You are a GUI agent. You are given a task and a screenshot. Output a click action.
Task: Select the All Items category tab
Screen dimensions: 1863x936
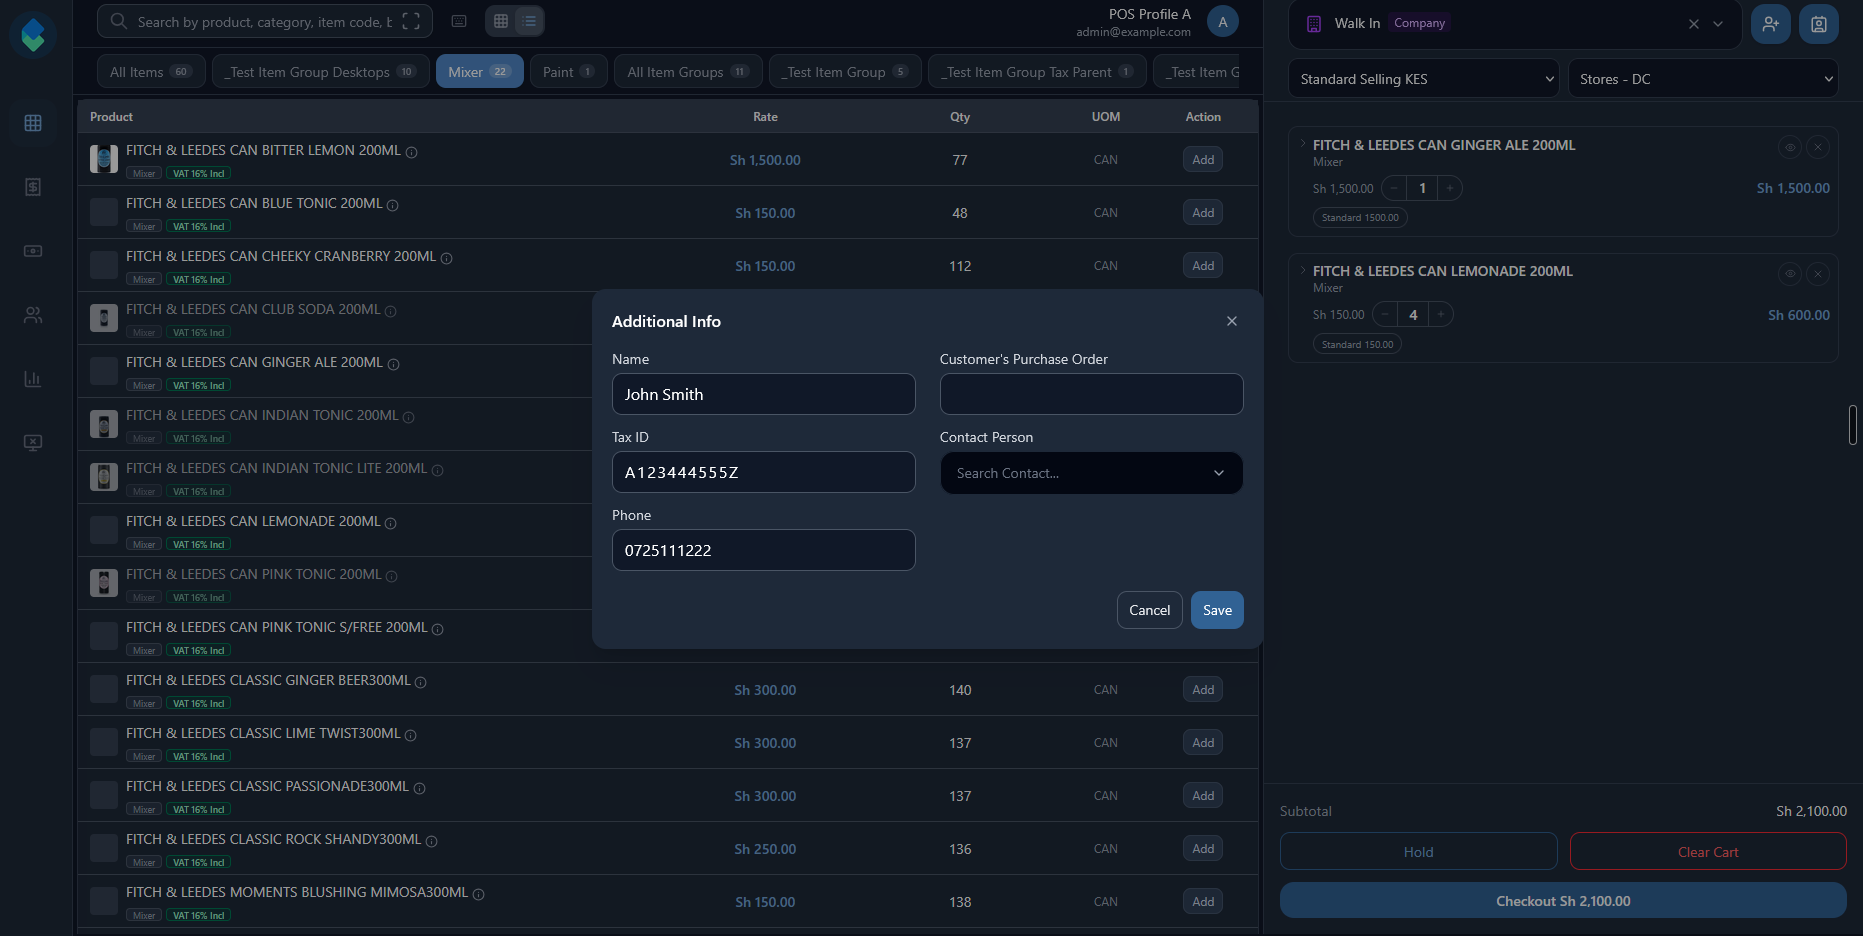(151, 72)
